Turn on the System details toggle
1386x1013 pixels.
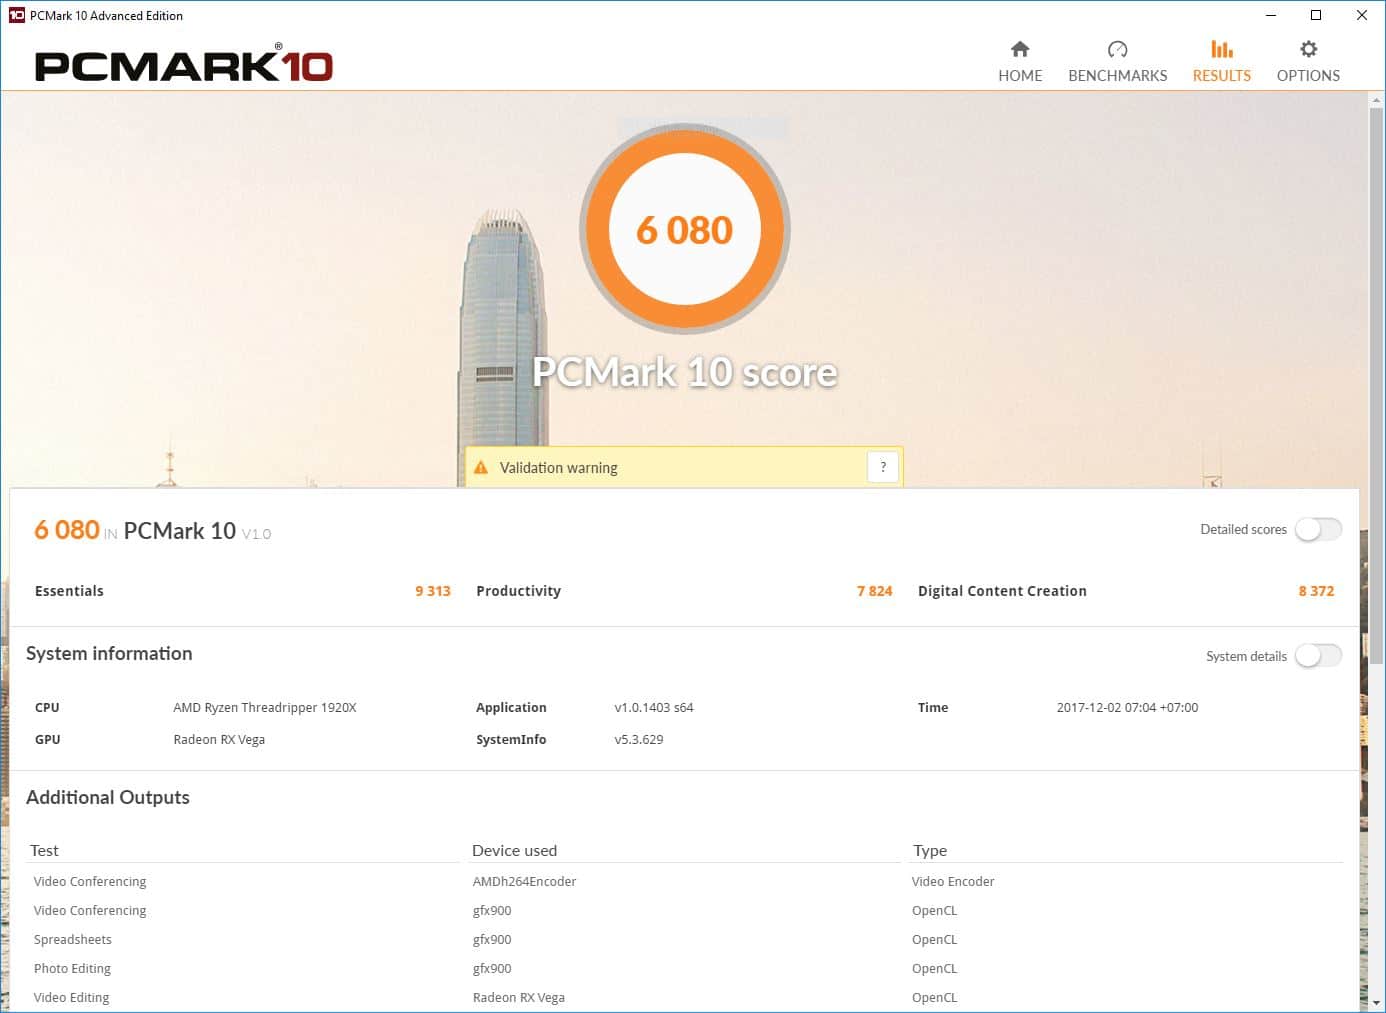(1317, 656)
